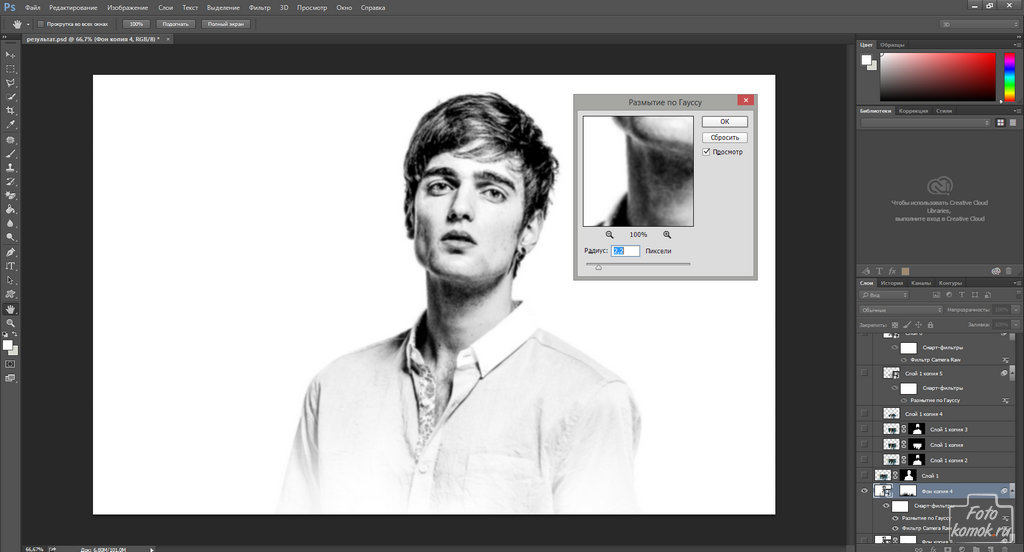1024x552 pixels.
Task: Select the Move tool
Action: click(10, 54)
